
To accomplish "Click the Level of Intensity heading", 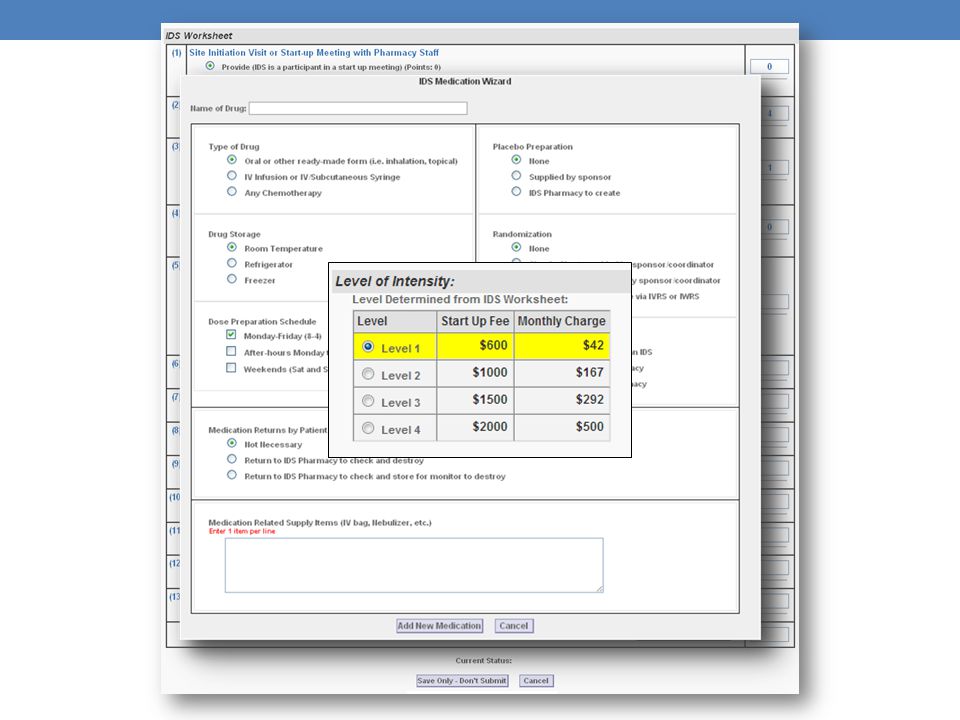I will (x=395, y=281).
